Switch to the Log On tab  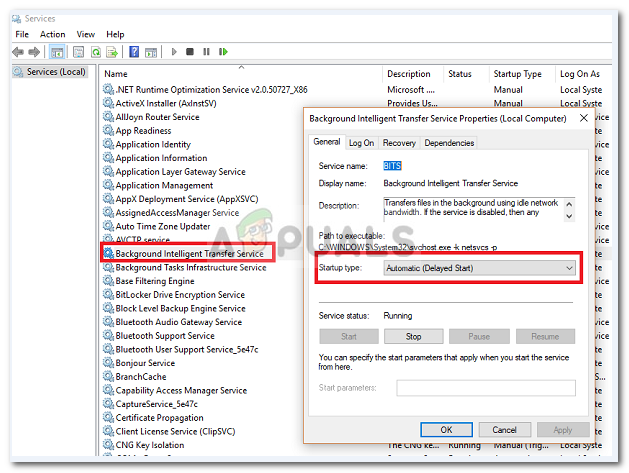click(361, 143)
